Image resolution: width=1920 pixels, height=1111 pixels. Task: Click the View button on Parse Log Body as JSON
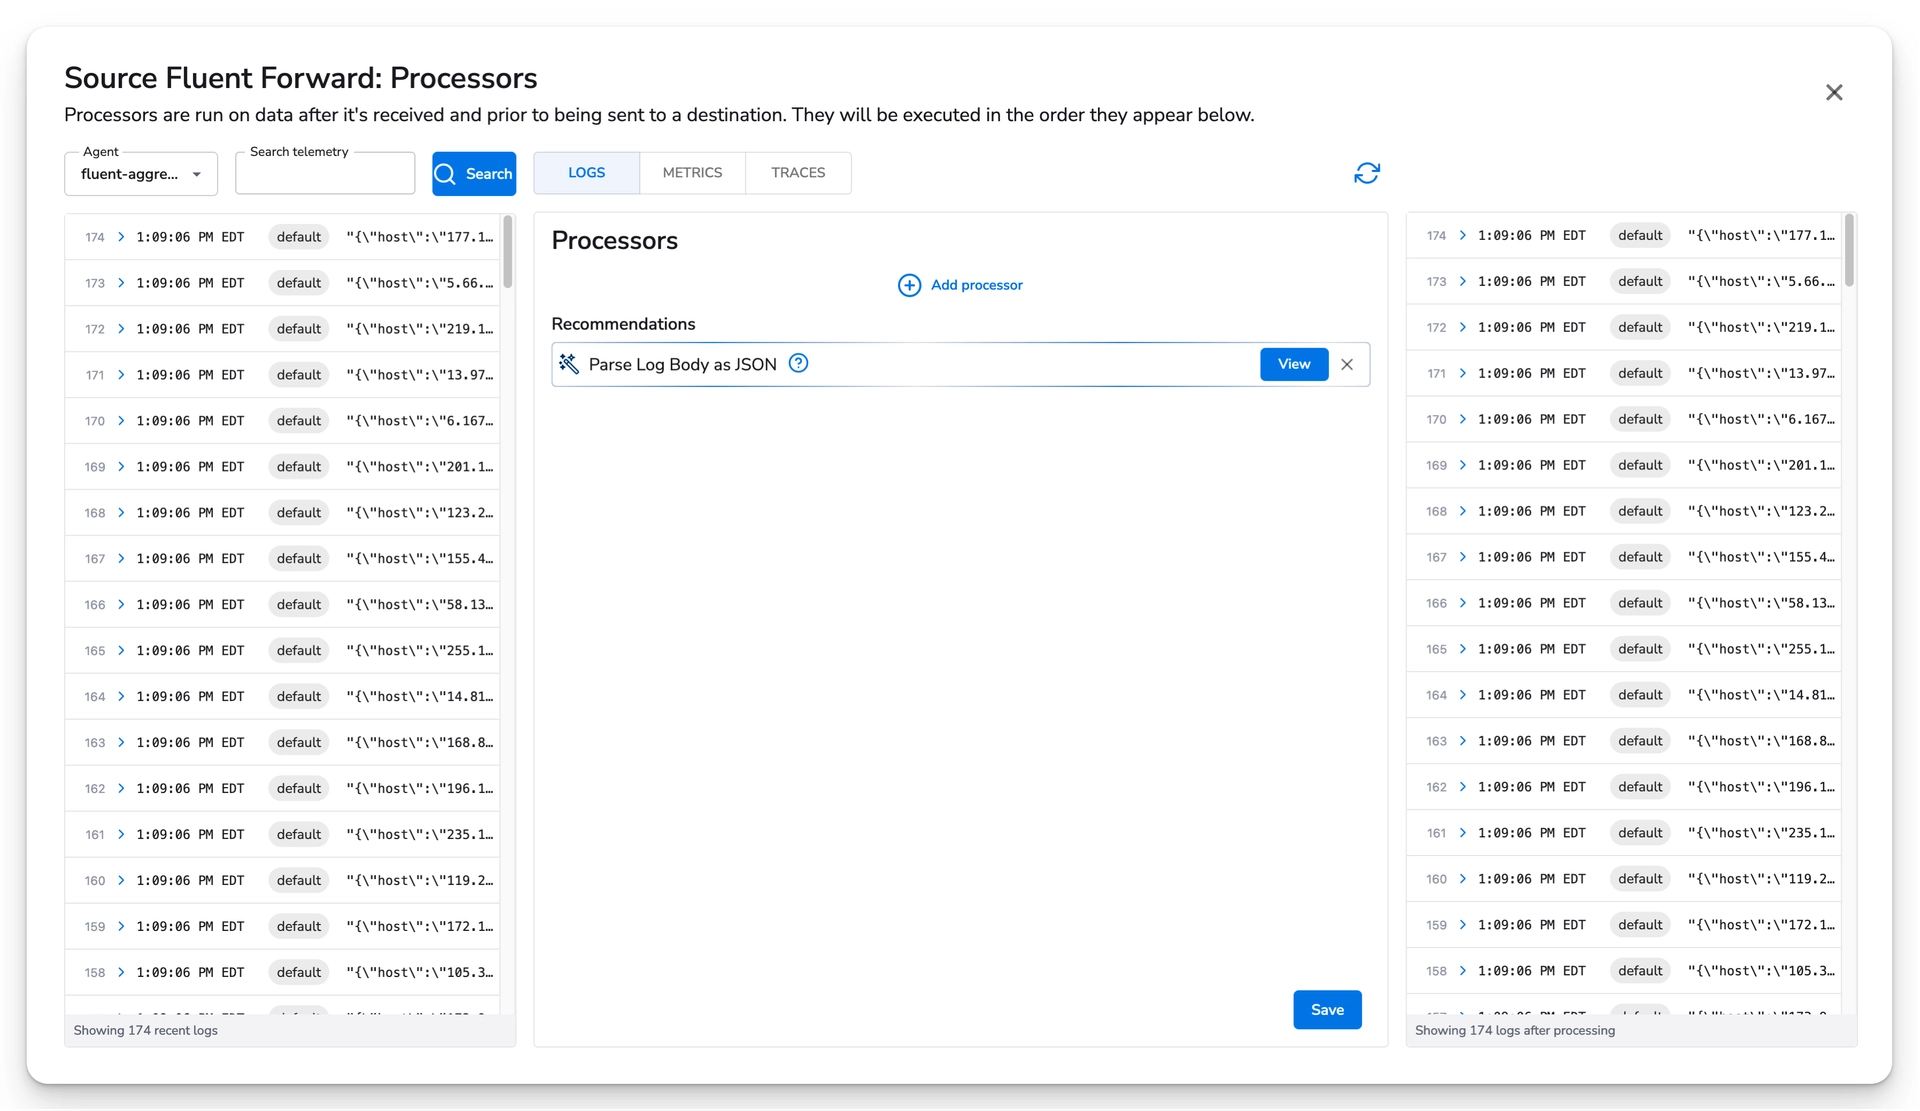coord(1293,364)
